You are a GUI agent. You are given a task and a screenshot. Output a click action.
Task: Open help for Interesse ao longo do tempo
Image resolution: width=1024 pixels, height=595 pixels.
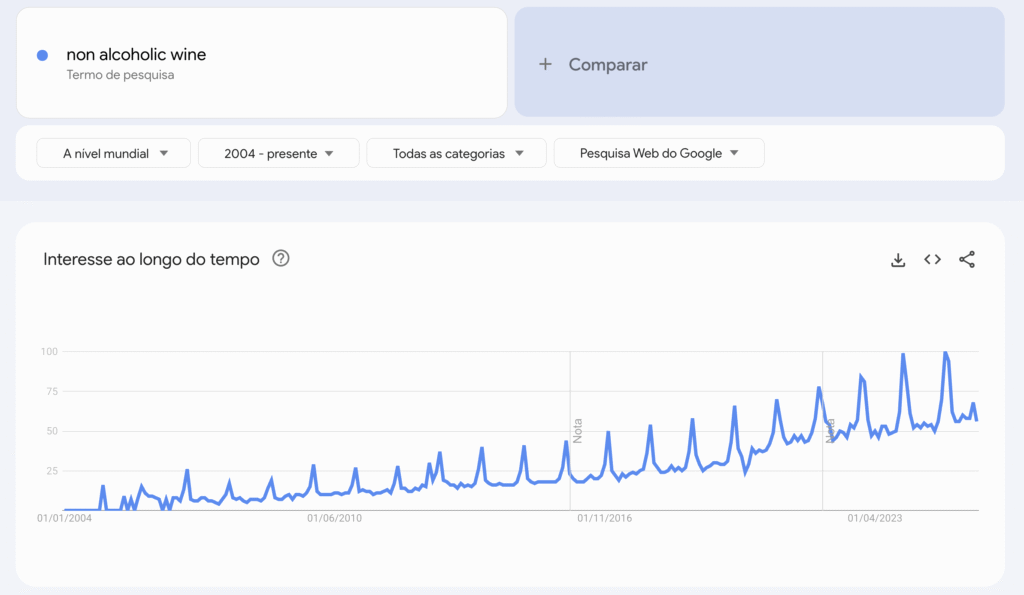coord(281,259)
